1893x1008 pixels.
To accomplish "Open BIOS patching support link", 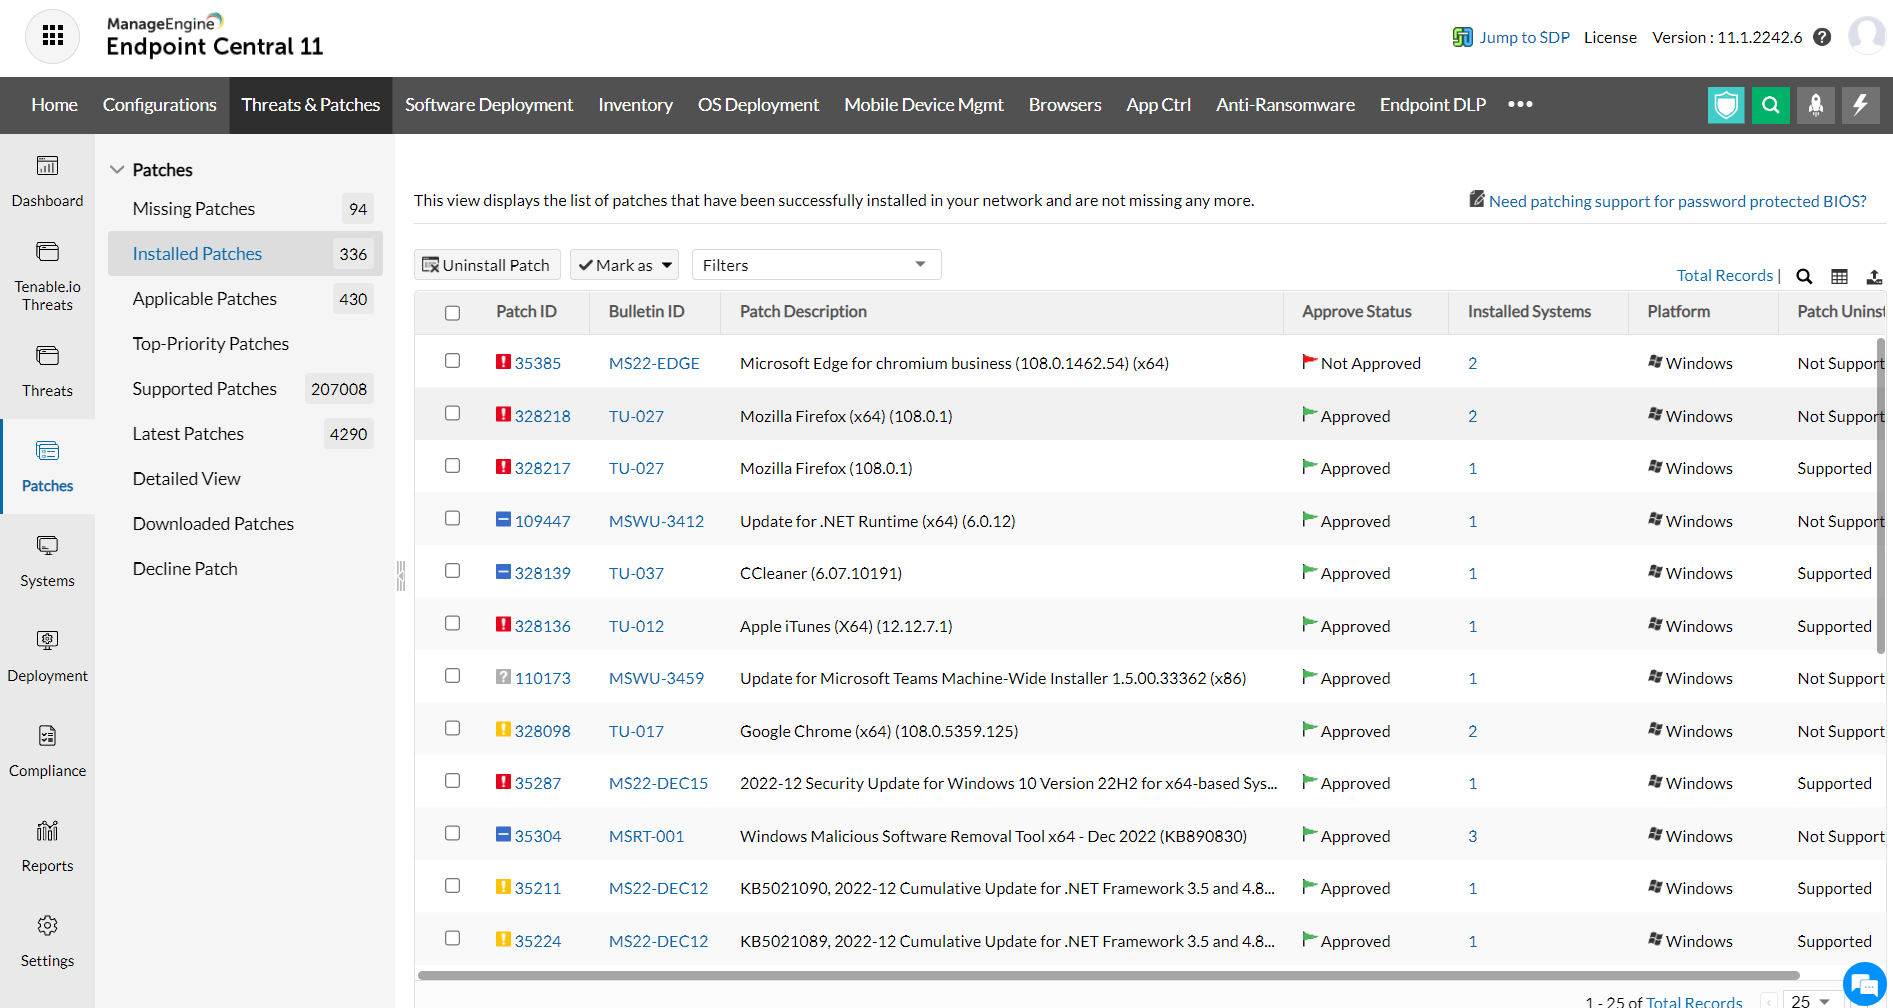I will tap(1678, 201).
